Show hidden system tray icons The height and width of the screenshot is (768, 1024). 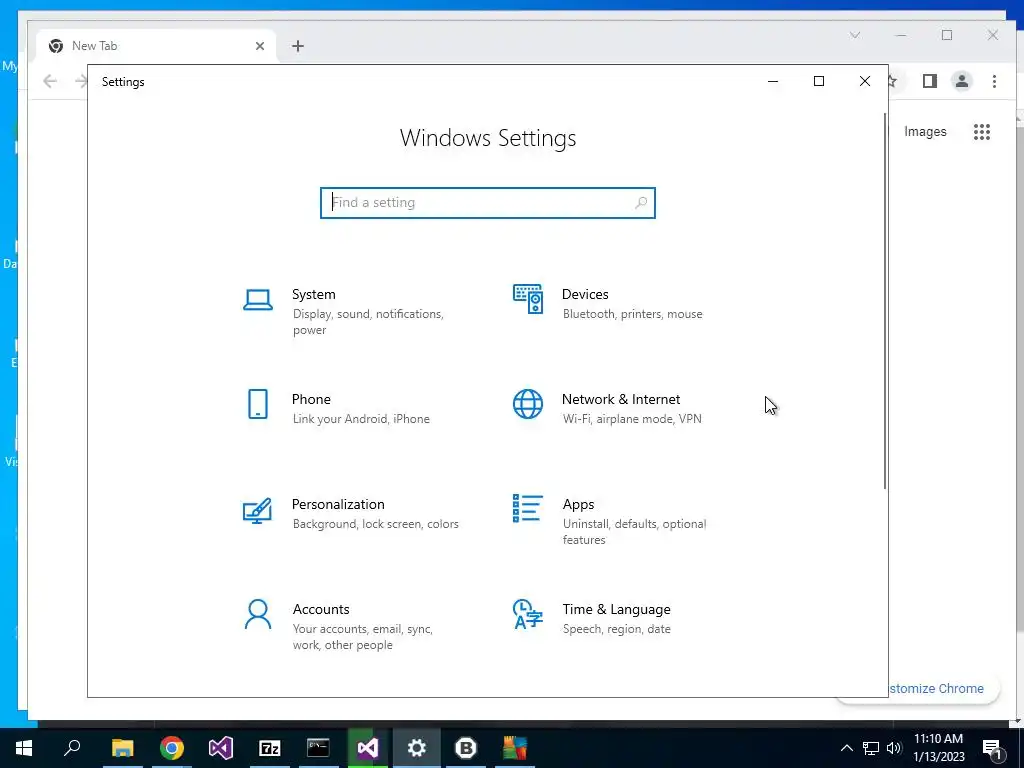click(846, 748)
